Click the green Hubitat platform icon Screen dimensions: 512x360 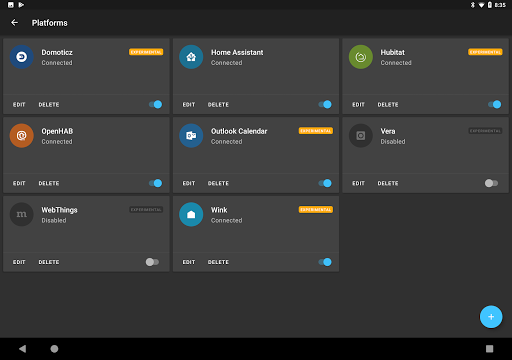[361, 57]
